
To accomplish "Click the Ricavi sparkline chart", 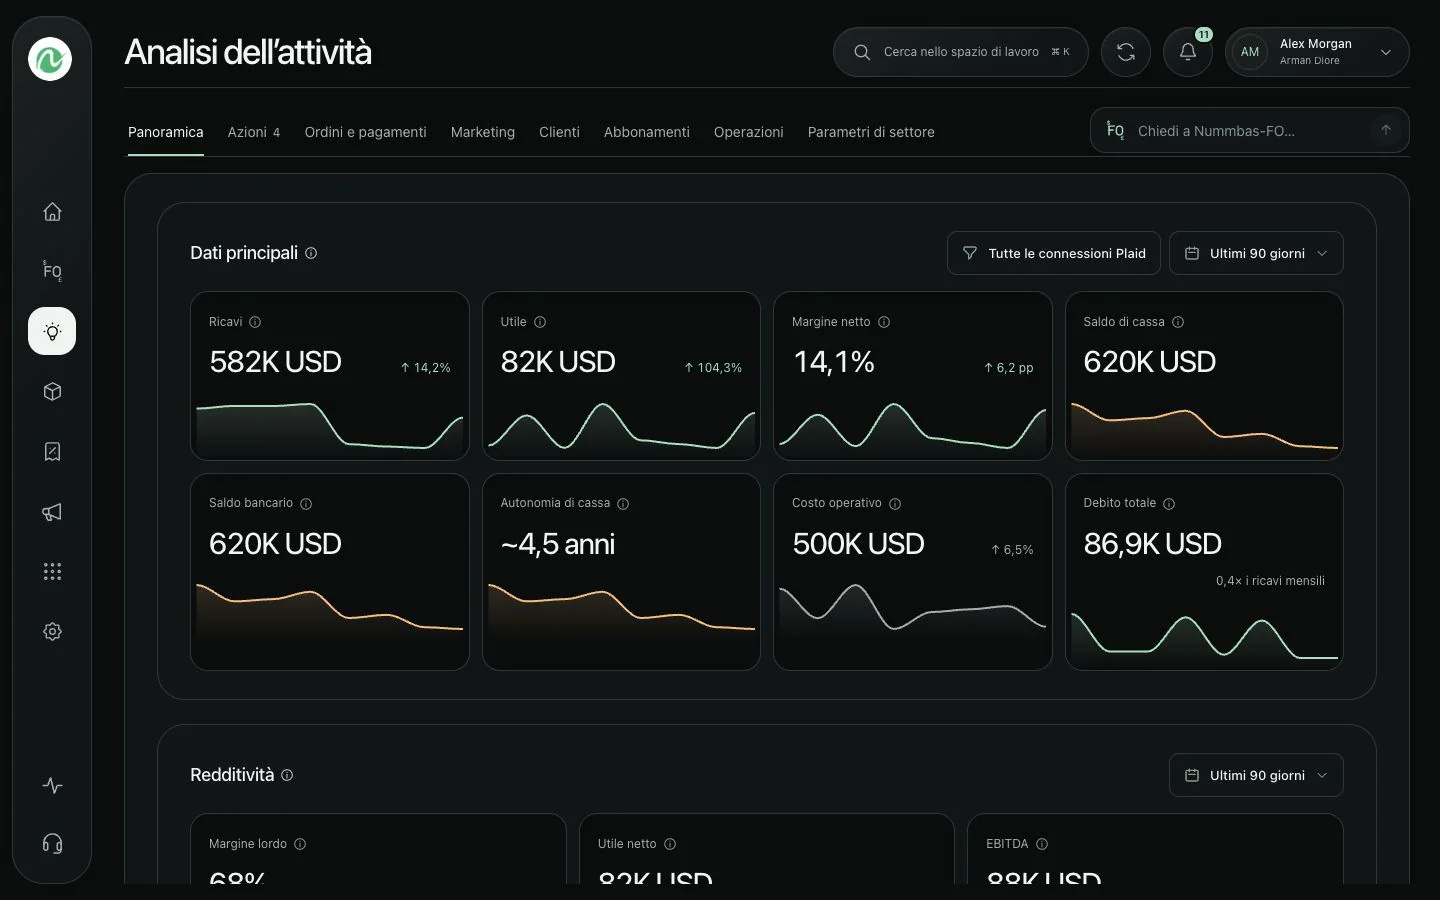I will pyautogui.click(x=330, y=428).
